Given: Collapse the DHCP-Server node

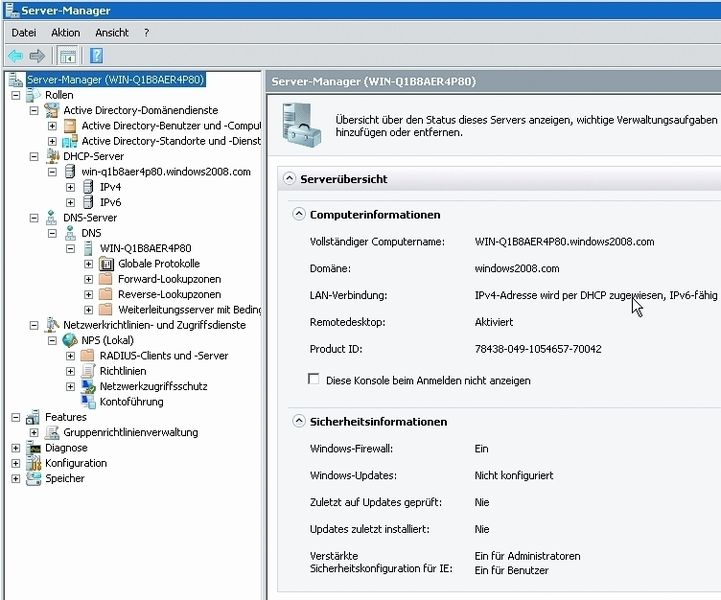Looking at the screenshot, I should pyautogui.click(x=34, y=156).
